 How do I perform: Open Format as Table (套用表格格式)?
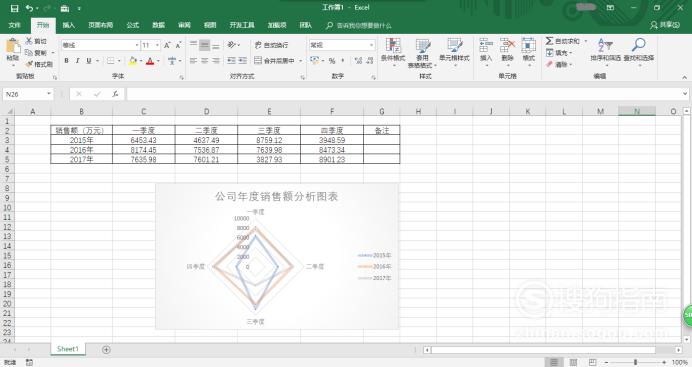[x=422, y=52]
